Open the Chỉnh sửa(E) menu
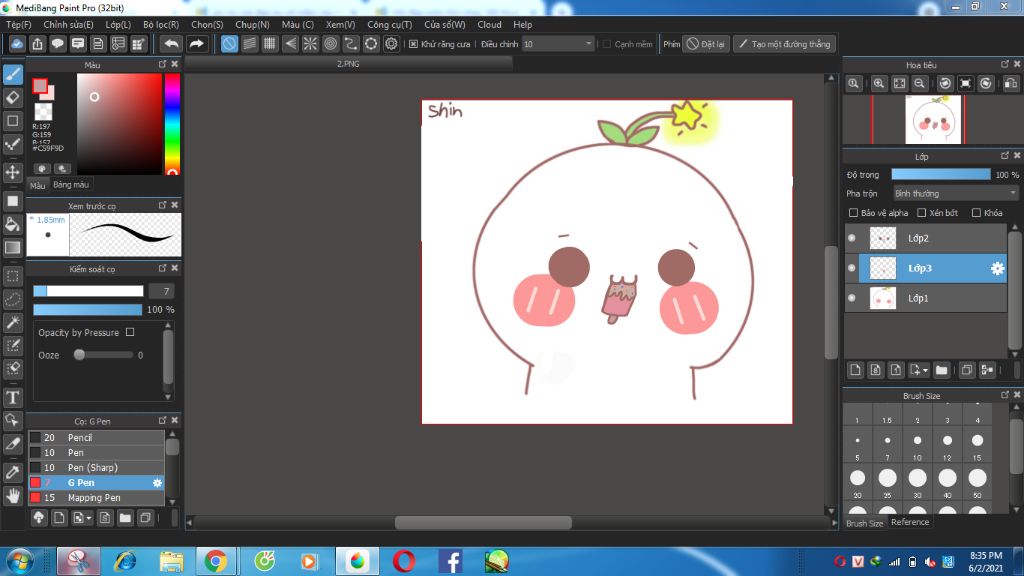 point(69,25)
